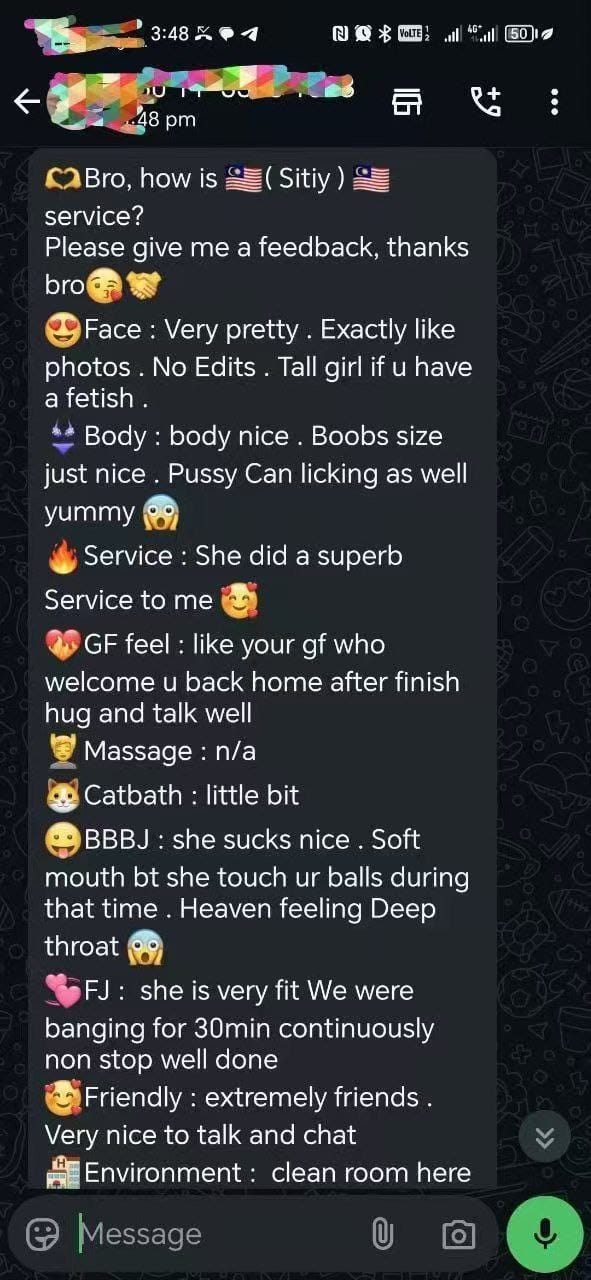Open the business catalog storefront icon

click(406, 101)
